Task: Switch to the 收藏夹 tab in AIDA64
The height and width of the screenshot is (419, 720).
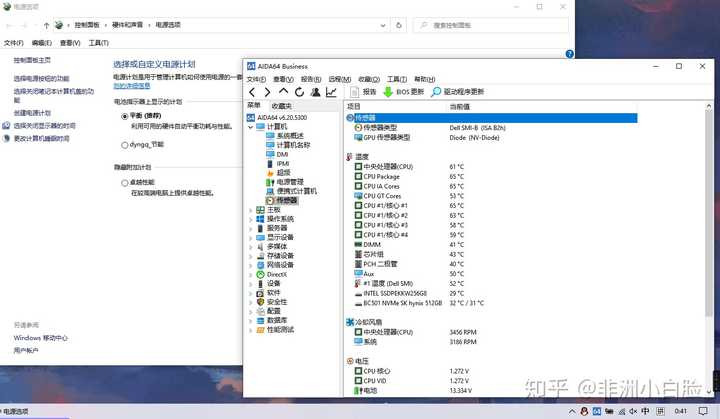Action: (281, 106)
